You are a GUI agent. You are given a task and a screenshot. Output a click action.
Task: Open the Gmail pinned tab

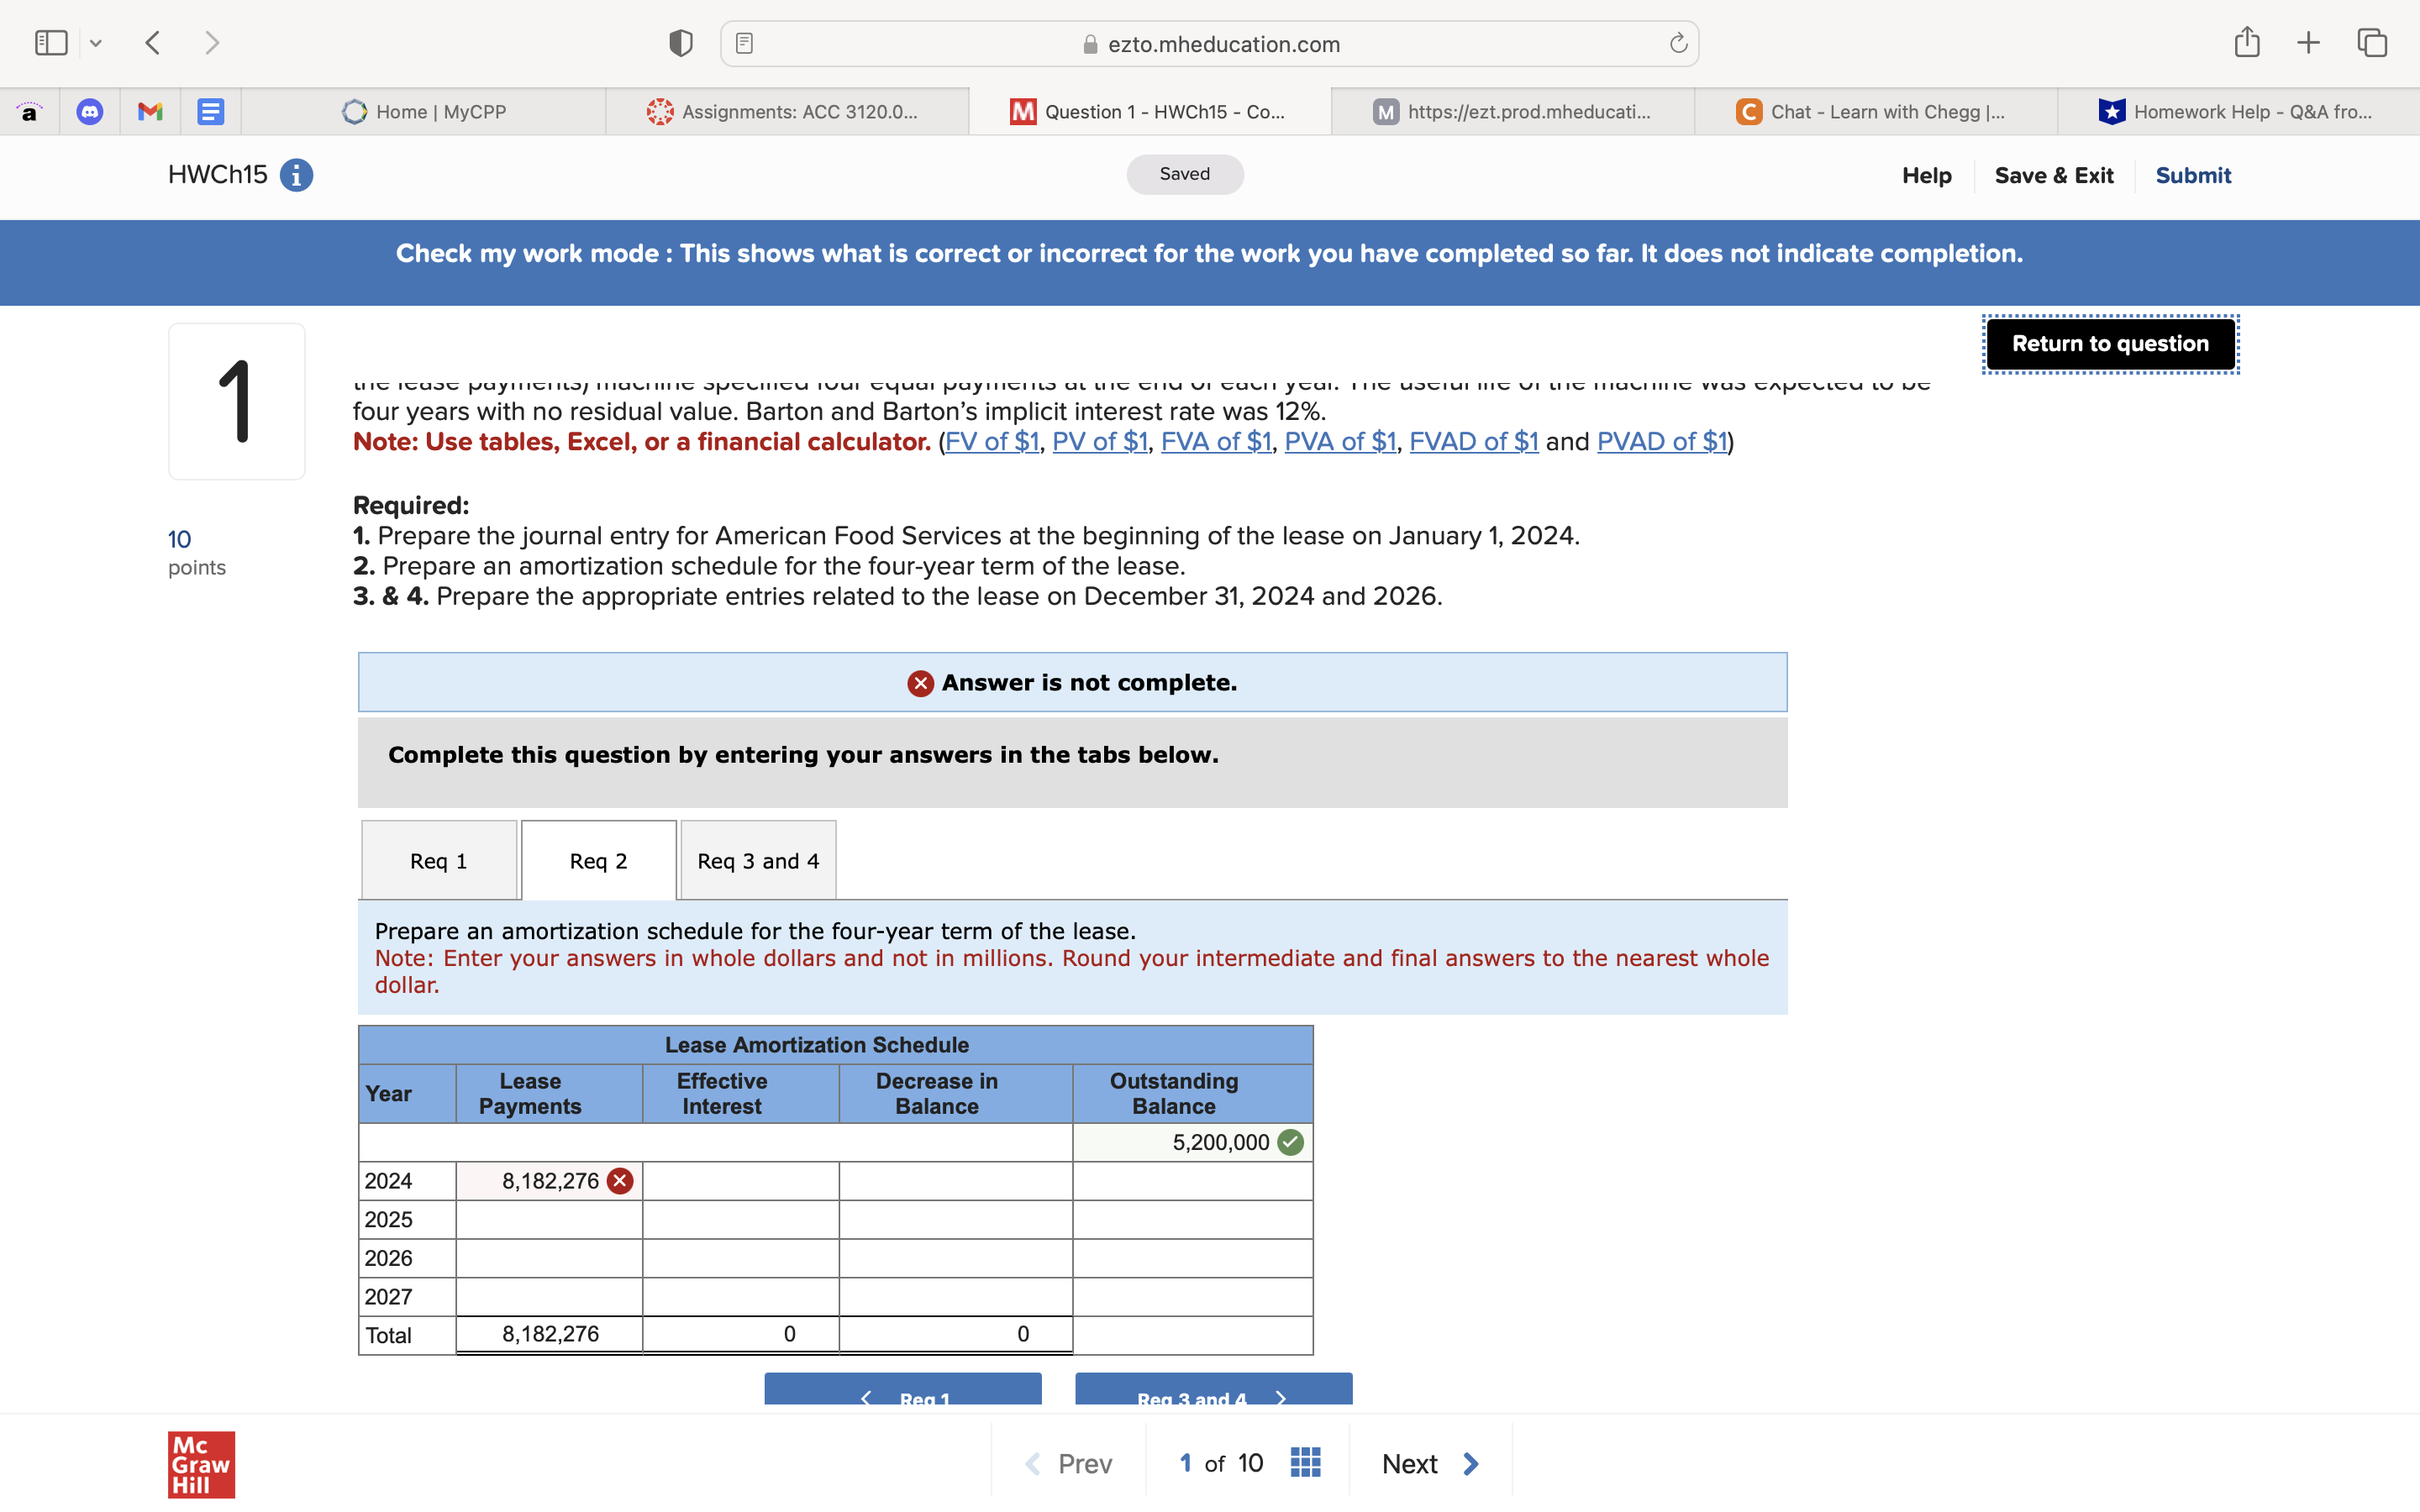[x=150, y=112]
